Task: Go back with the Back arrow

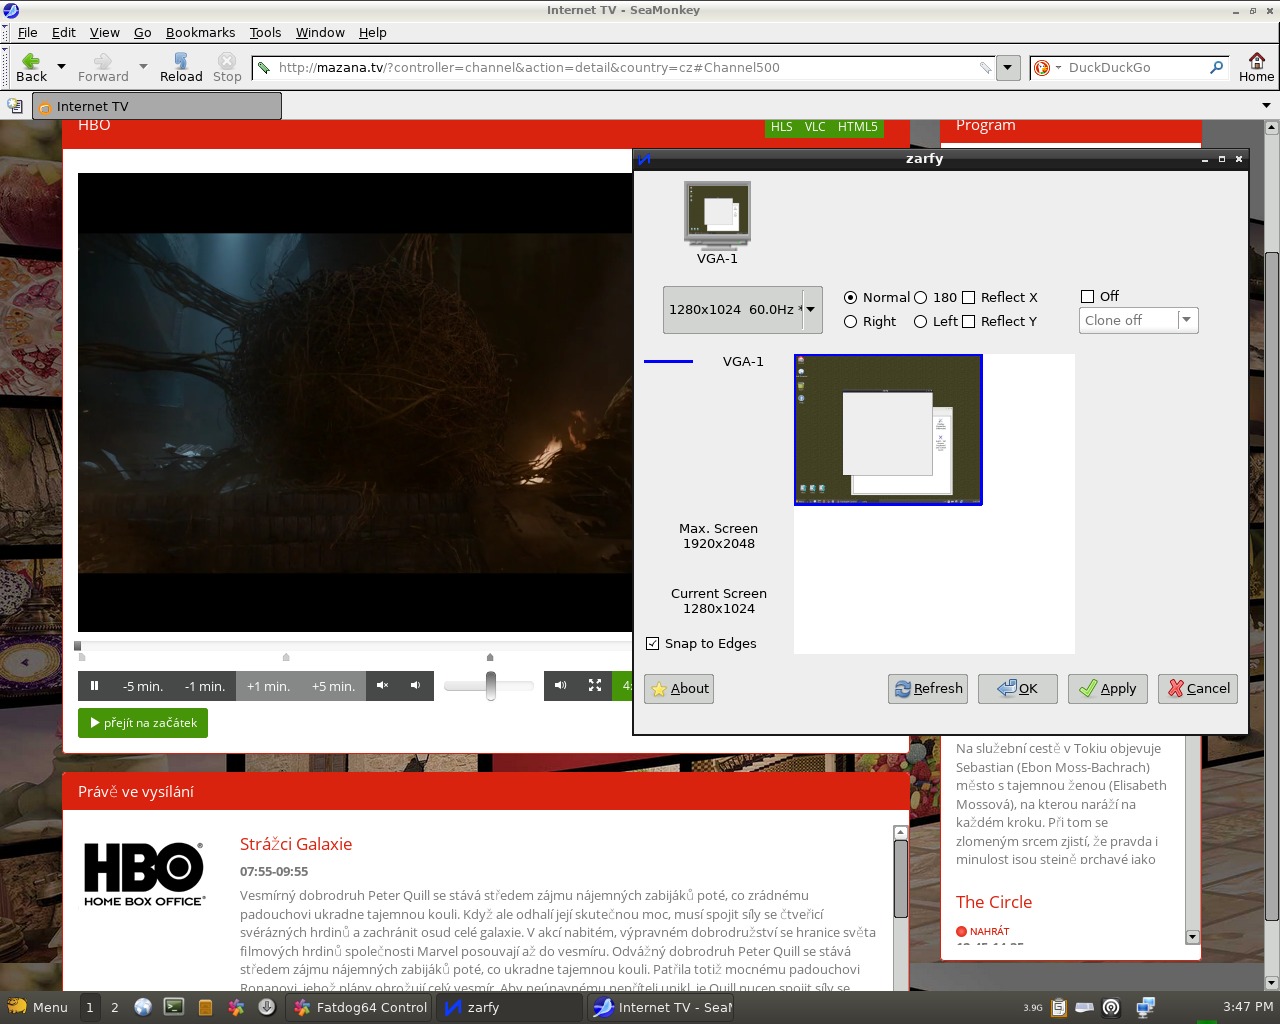Action: 31,67
